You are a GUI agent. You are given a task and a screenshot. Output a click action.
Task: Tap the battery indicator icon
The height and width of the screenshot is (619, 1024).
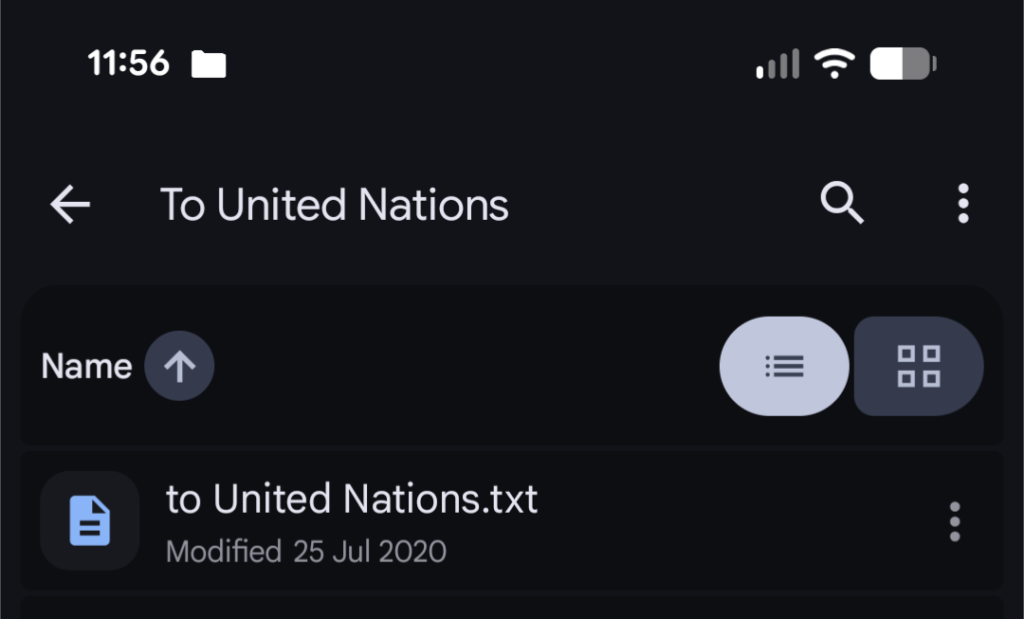click(903, 65)
